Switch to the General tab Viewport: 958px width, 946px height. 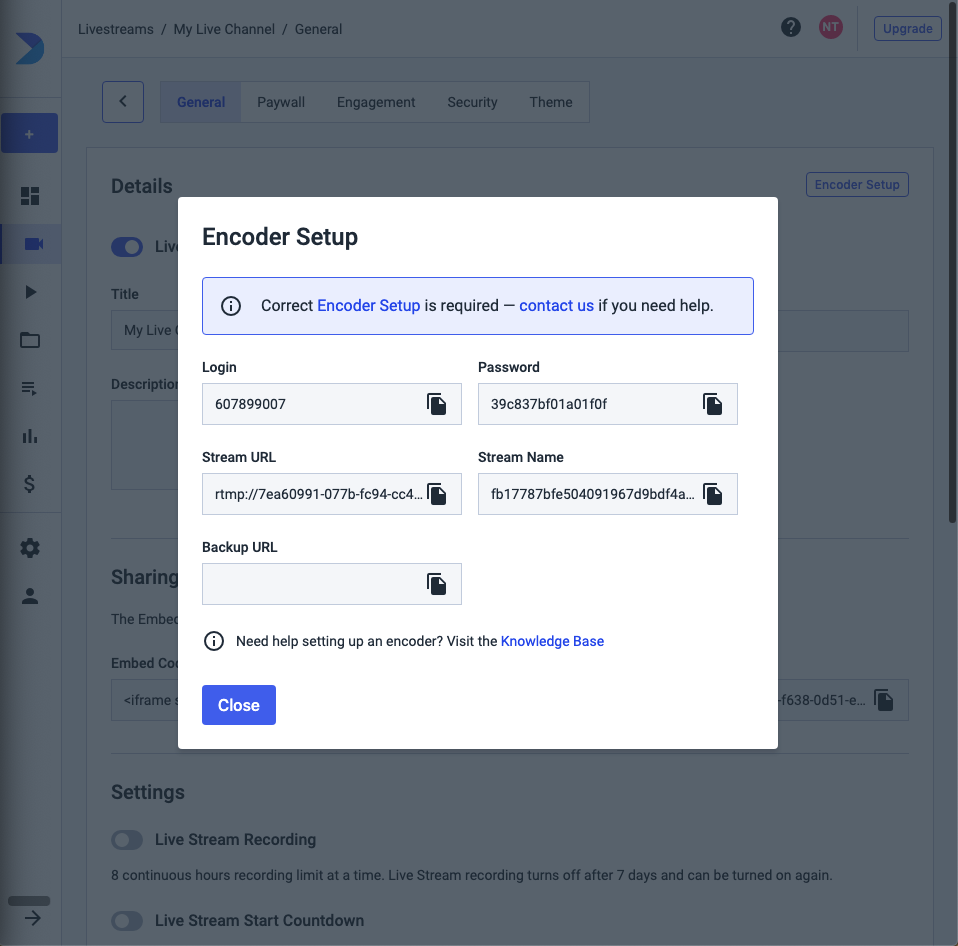[x=201, y=102]
